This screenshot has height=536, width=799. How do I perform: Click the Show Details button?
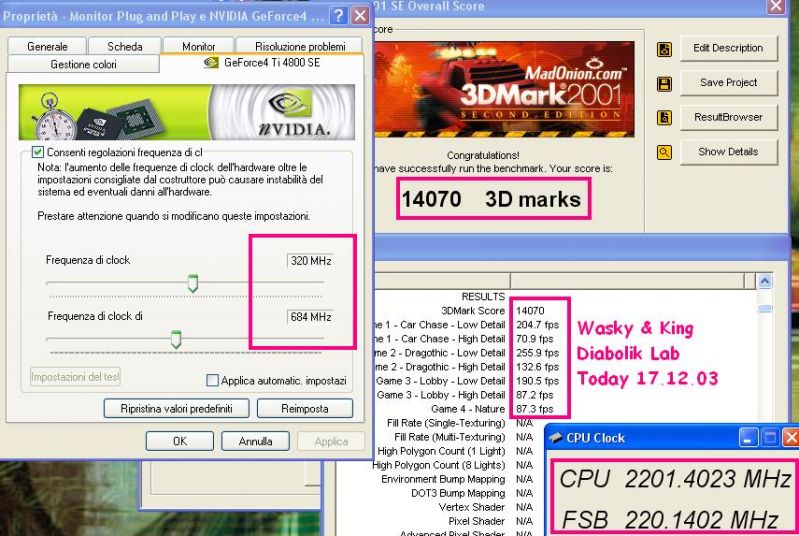[x=728, y=151]
